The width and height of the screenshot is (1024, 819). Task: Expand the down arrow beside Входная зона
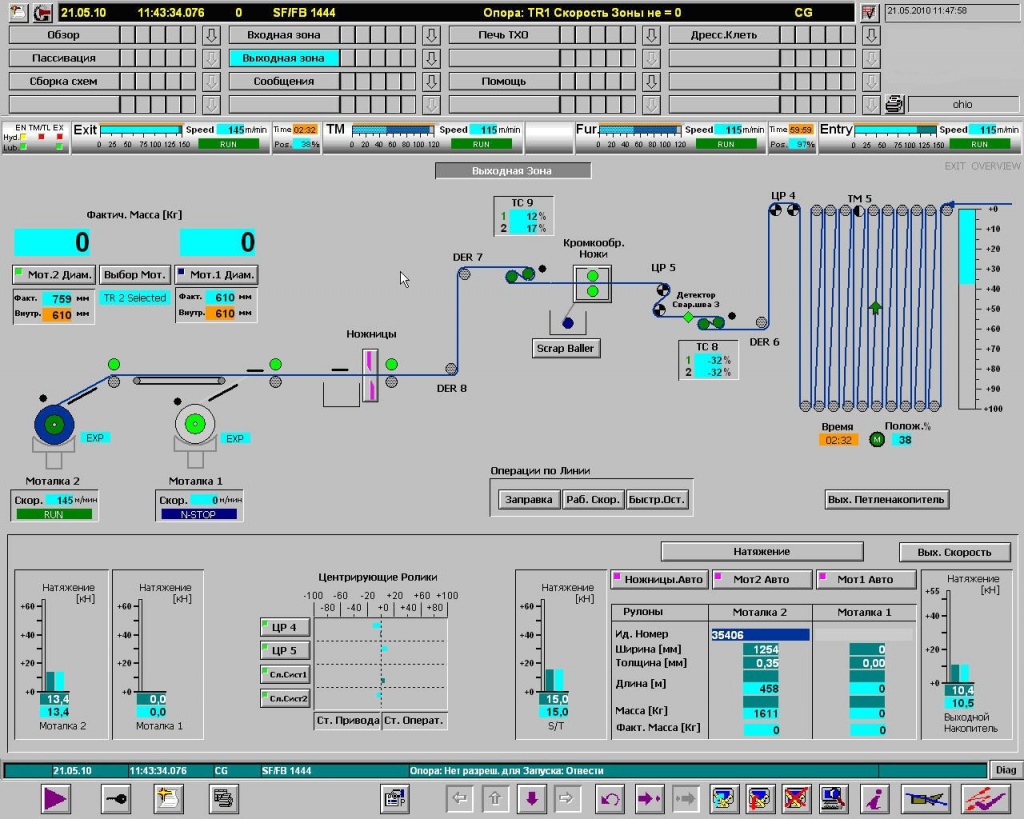431,35
